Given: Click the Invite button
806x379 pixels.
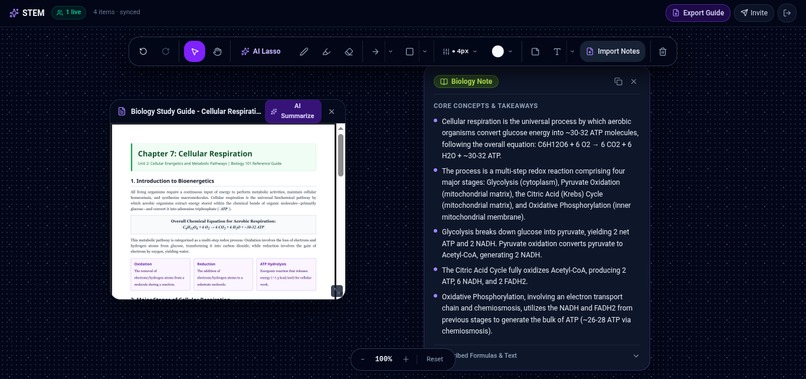Looking at the screenshot, I should [754, 13].
